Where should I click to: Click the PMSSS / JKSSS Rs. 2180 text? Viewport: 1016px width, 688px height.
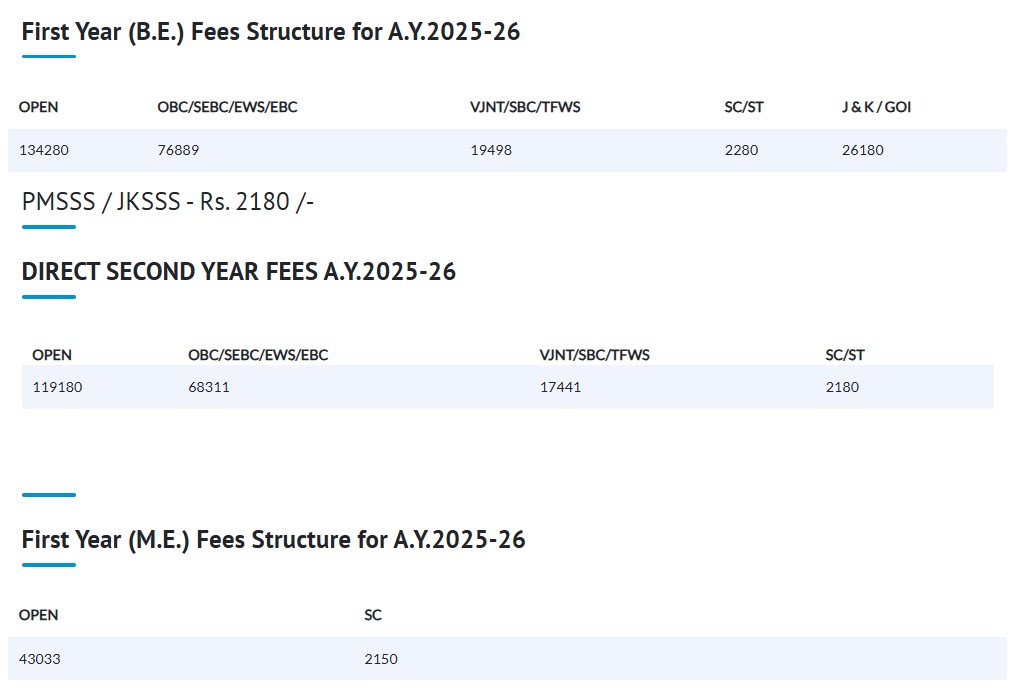point(168,201)
